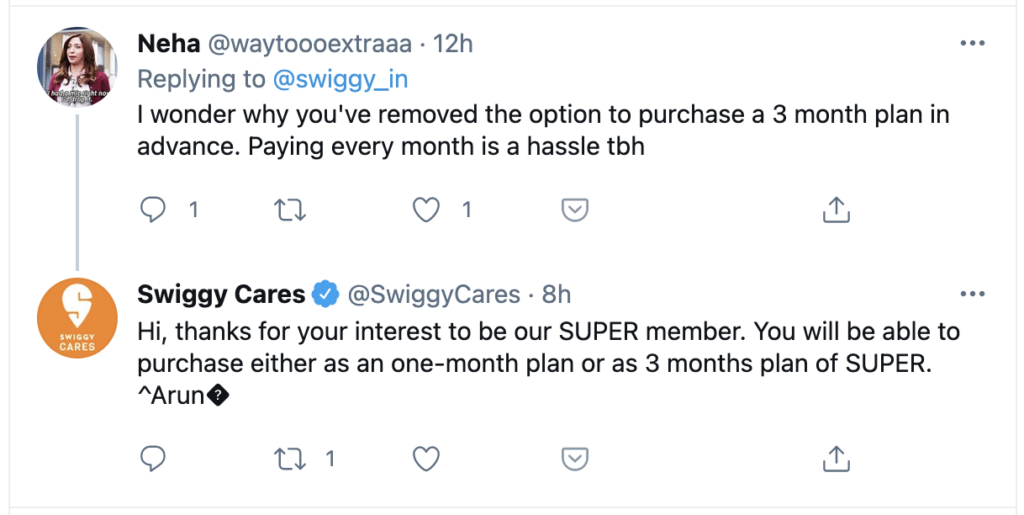This screenshot has width=1024, height=515.
Task: Open the 12h timestamp on Neha's tweet
Action: point(452,44)
